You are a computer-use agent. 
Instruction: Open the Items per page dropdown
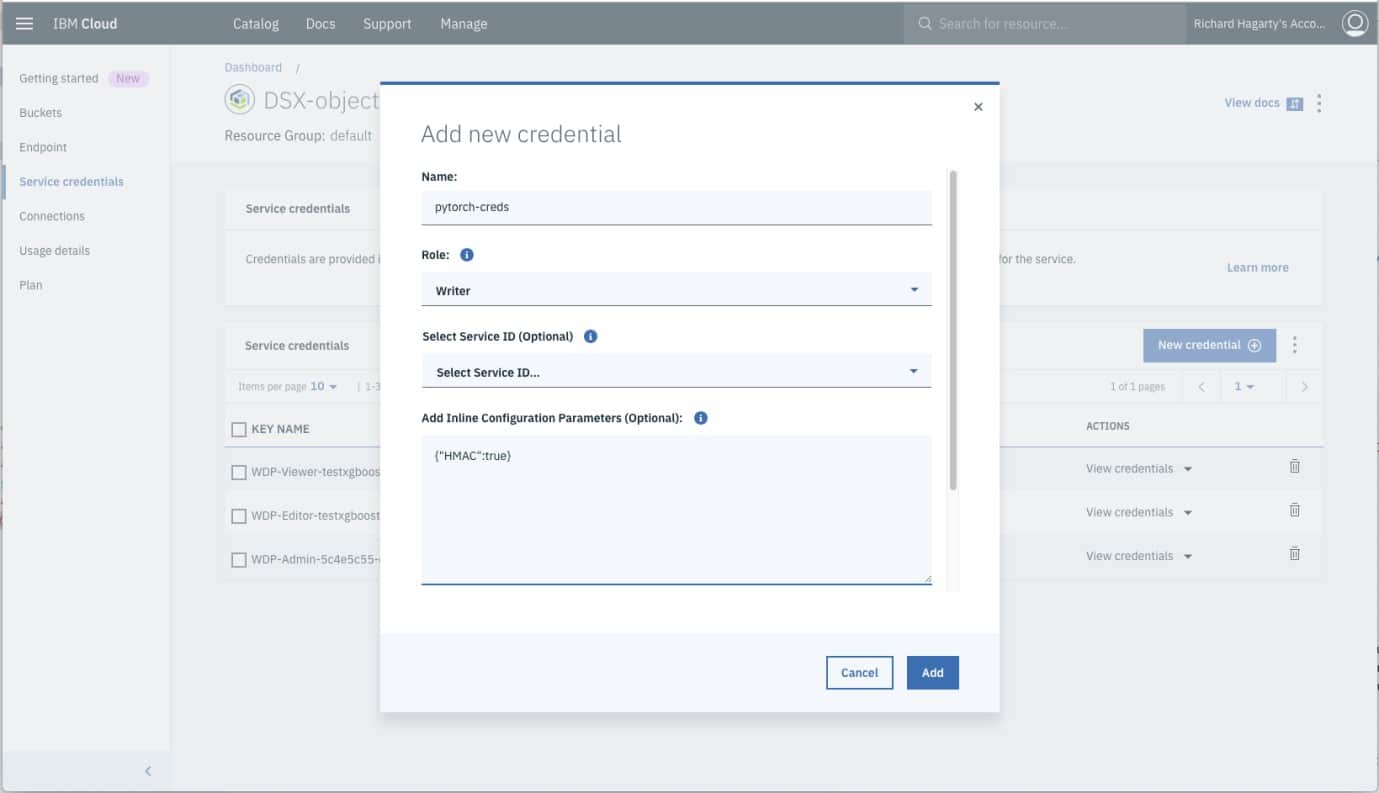[x=322, y=387]
